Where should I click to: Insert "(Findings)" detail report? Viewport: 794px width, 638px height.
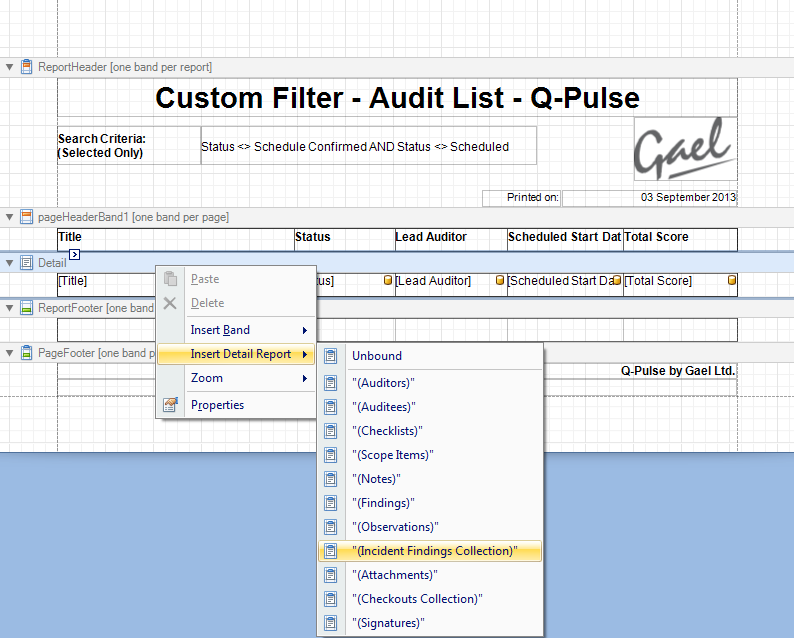coord(430,503)
